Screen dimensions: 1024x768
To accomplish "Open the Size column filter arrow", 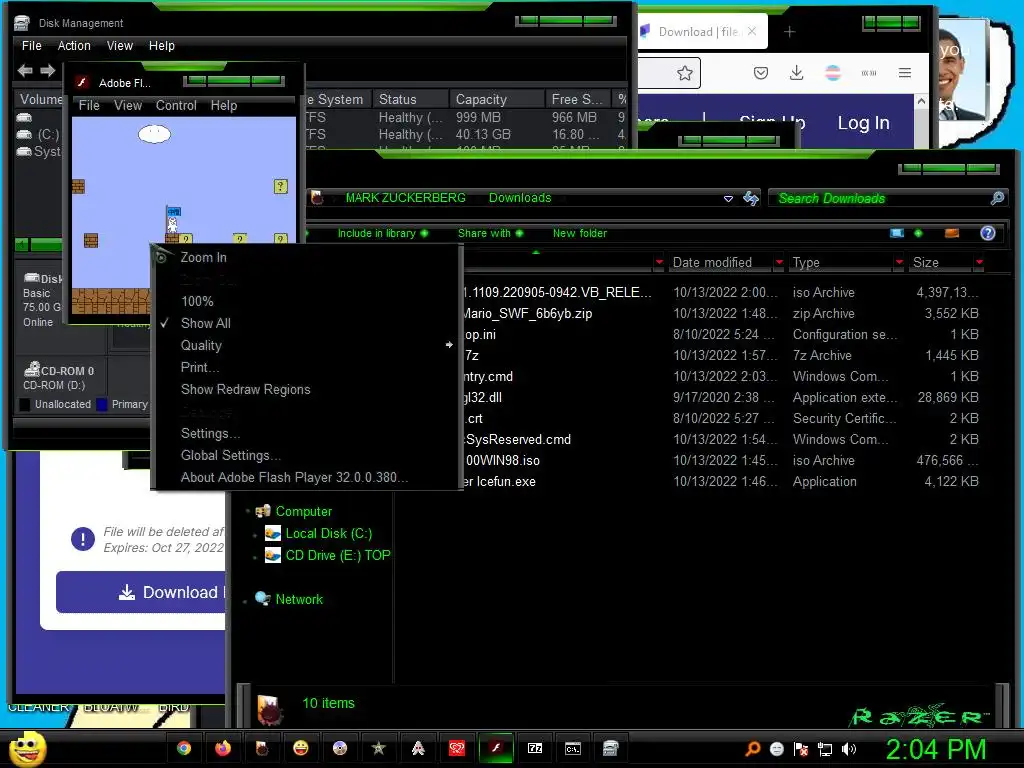I will pyautogui.click(x=979, y=263).
